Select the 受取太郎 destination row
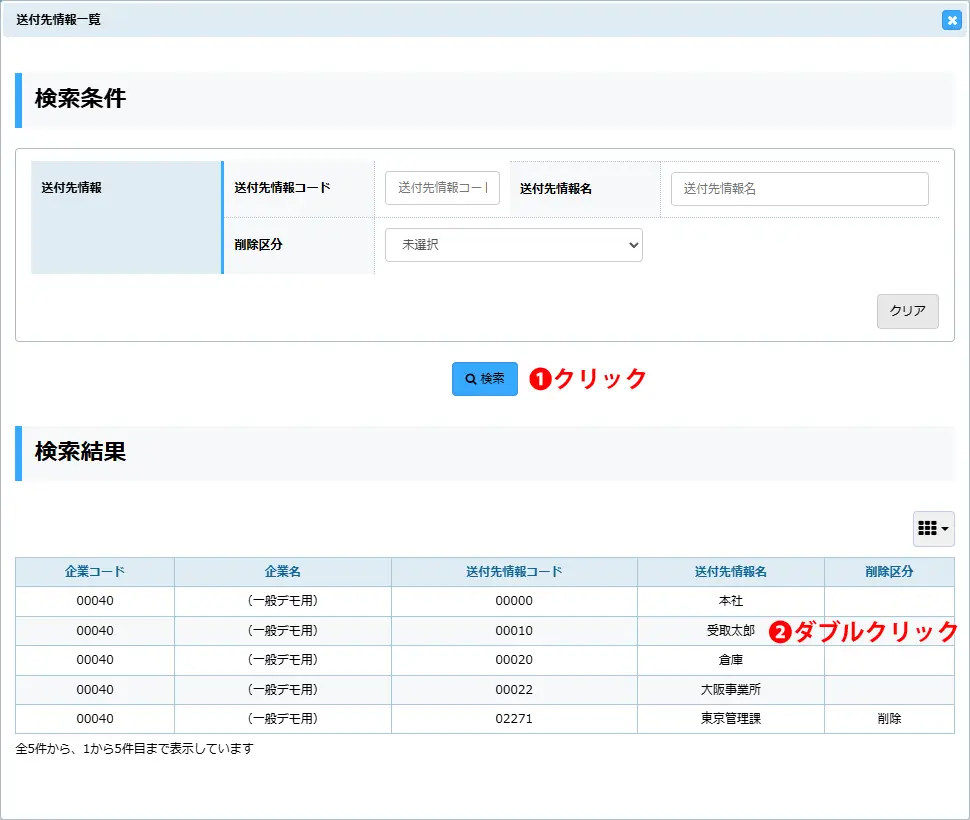This screenshot has height=820, width=970. point(730,631)
